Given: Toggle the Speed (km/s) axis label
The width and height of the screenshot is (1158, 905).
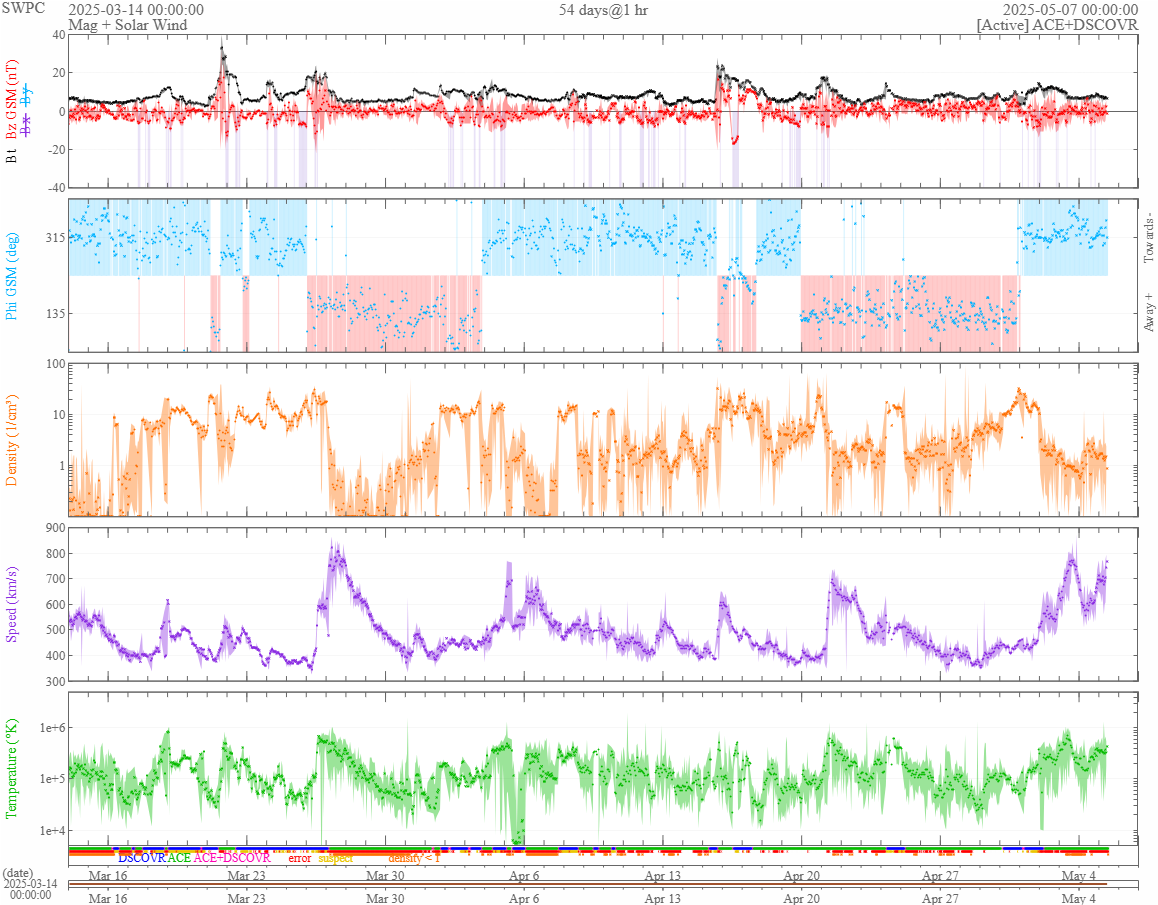Looking at the screenshot, I should (11, 604).
